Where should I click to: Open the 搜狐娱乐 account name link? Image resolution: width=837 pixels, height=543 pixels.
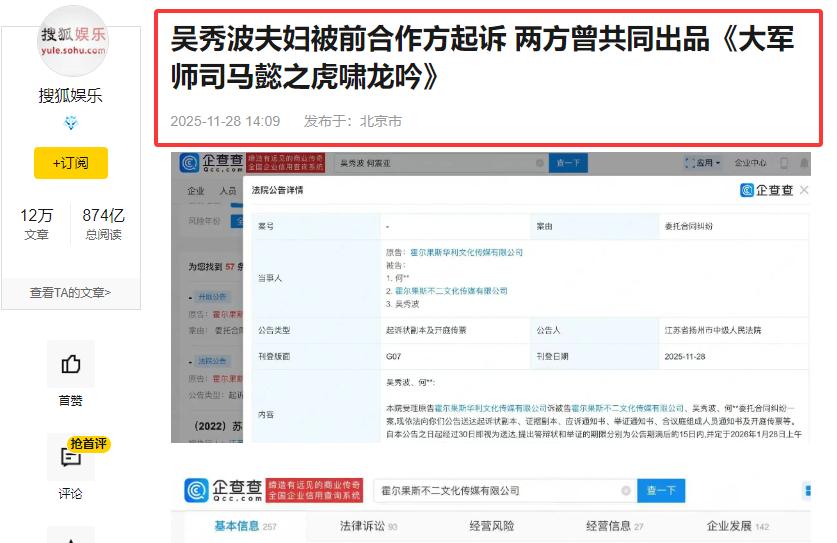coord(70,96)
